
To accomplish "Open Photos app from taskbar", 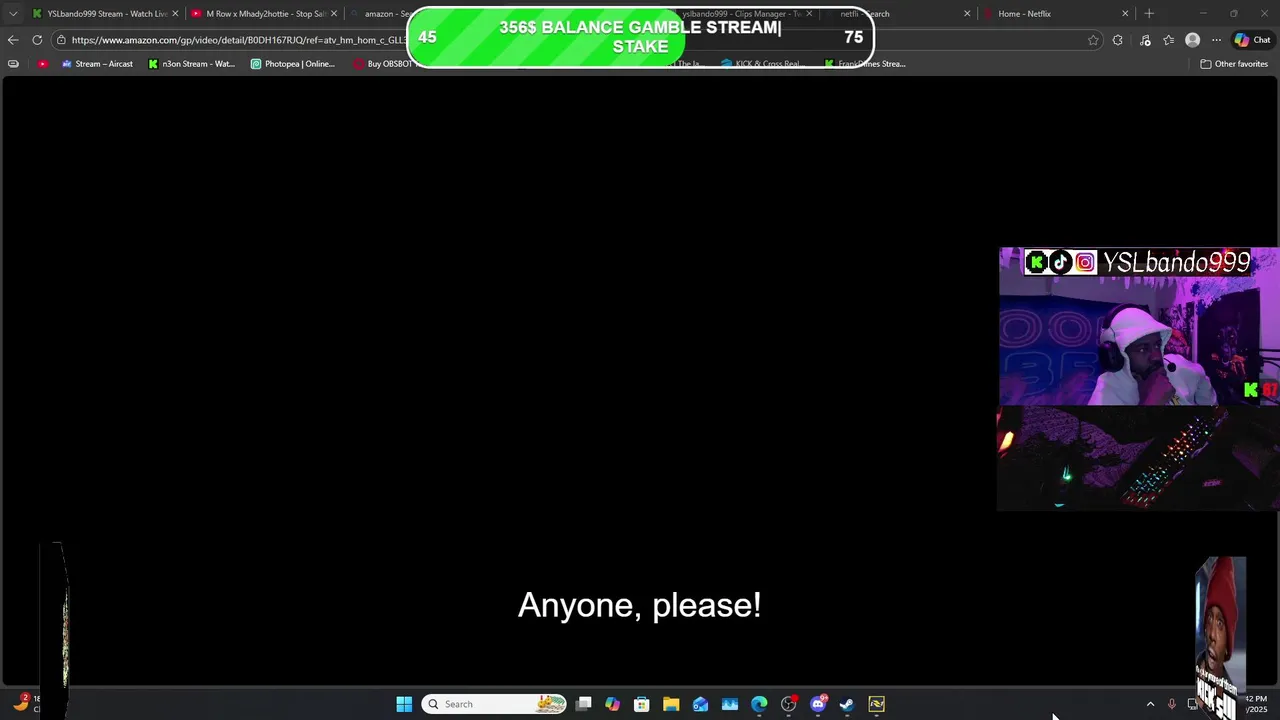I will tap(730, 704).
